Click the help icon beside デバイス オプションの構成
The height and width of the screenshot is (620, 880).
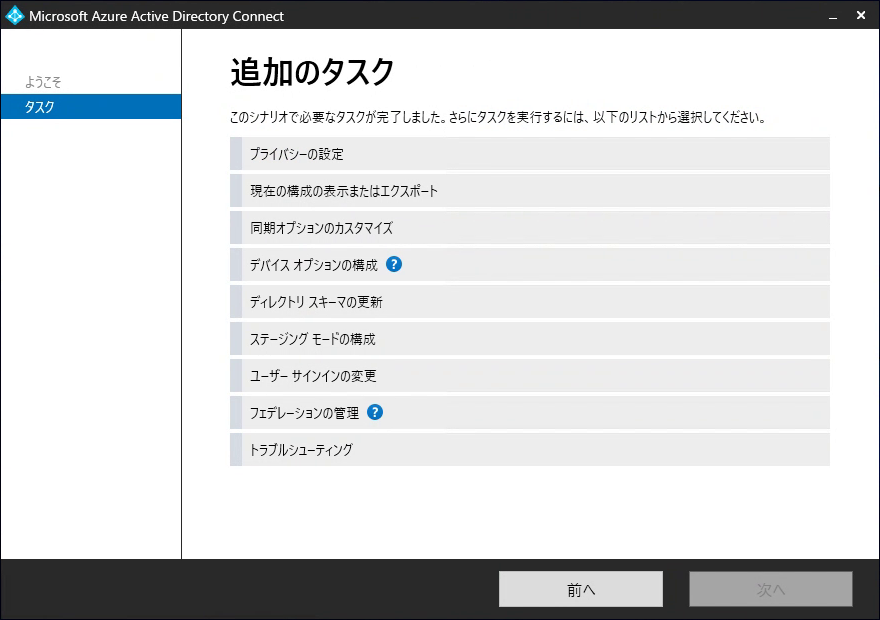coord(394,264)
